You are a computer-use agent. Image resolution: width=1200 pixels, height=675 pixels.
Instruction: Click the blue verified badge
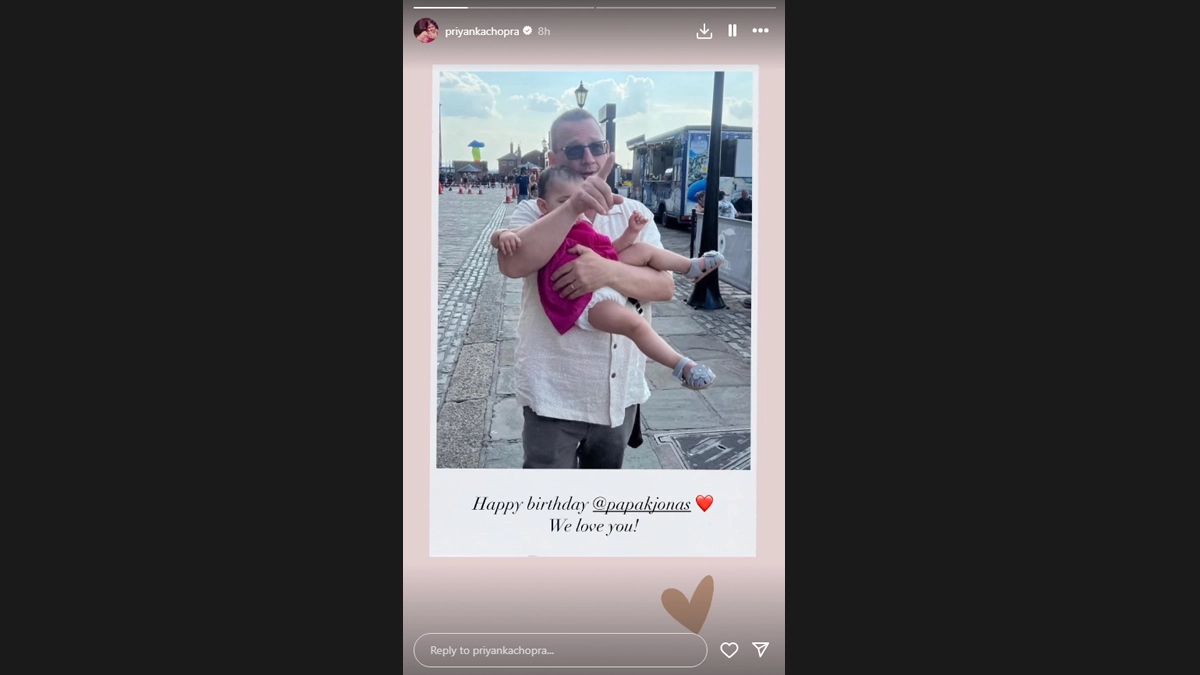528,31
